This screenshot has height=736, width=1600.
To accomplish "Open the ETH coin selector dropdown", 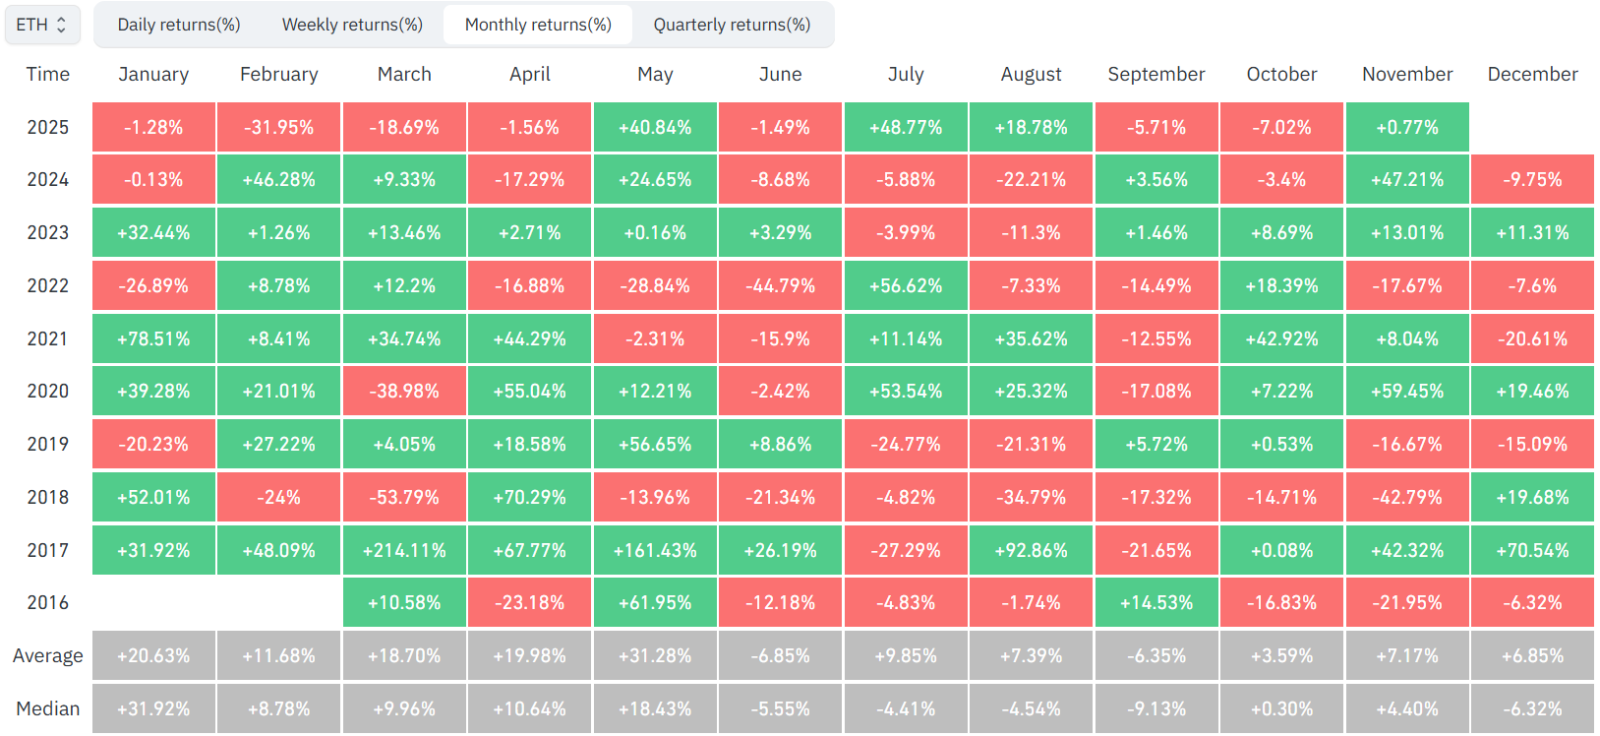I will [42, 25].
